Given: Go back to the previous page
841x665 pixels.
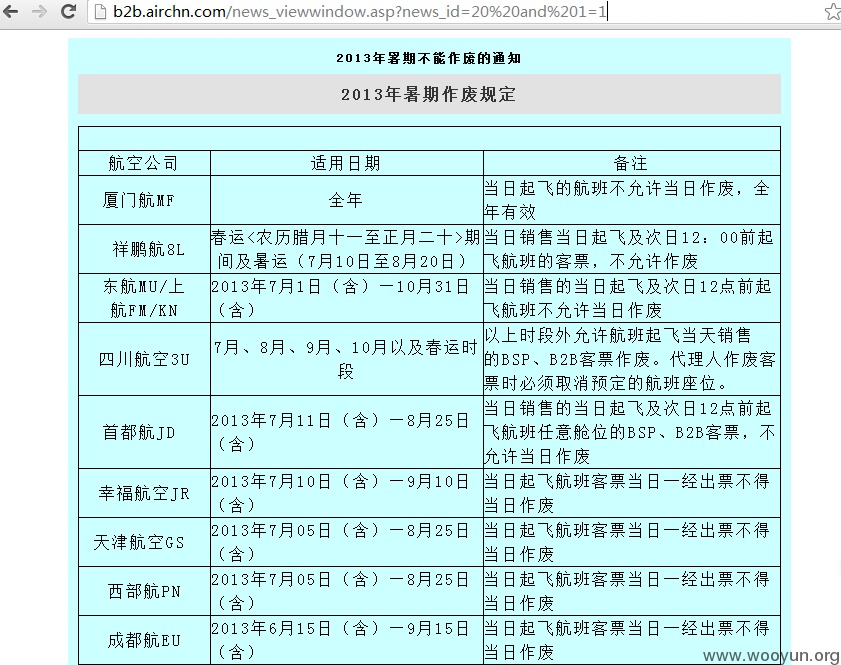Looking at the screenshot, I should [x=11, y=11].
